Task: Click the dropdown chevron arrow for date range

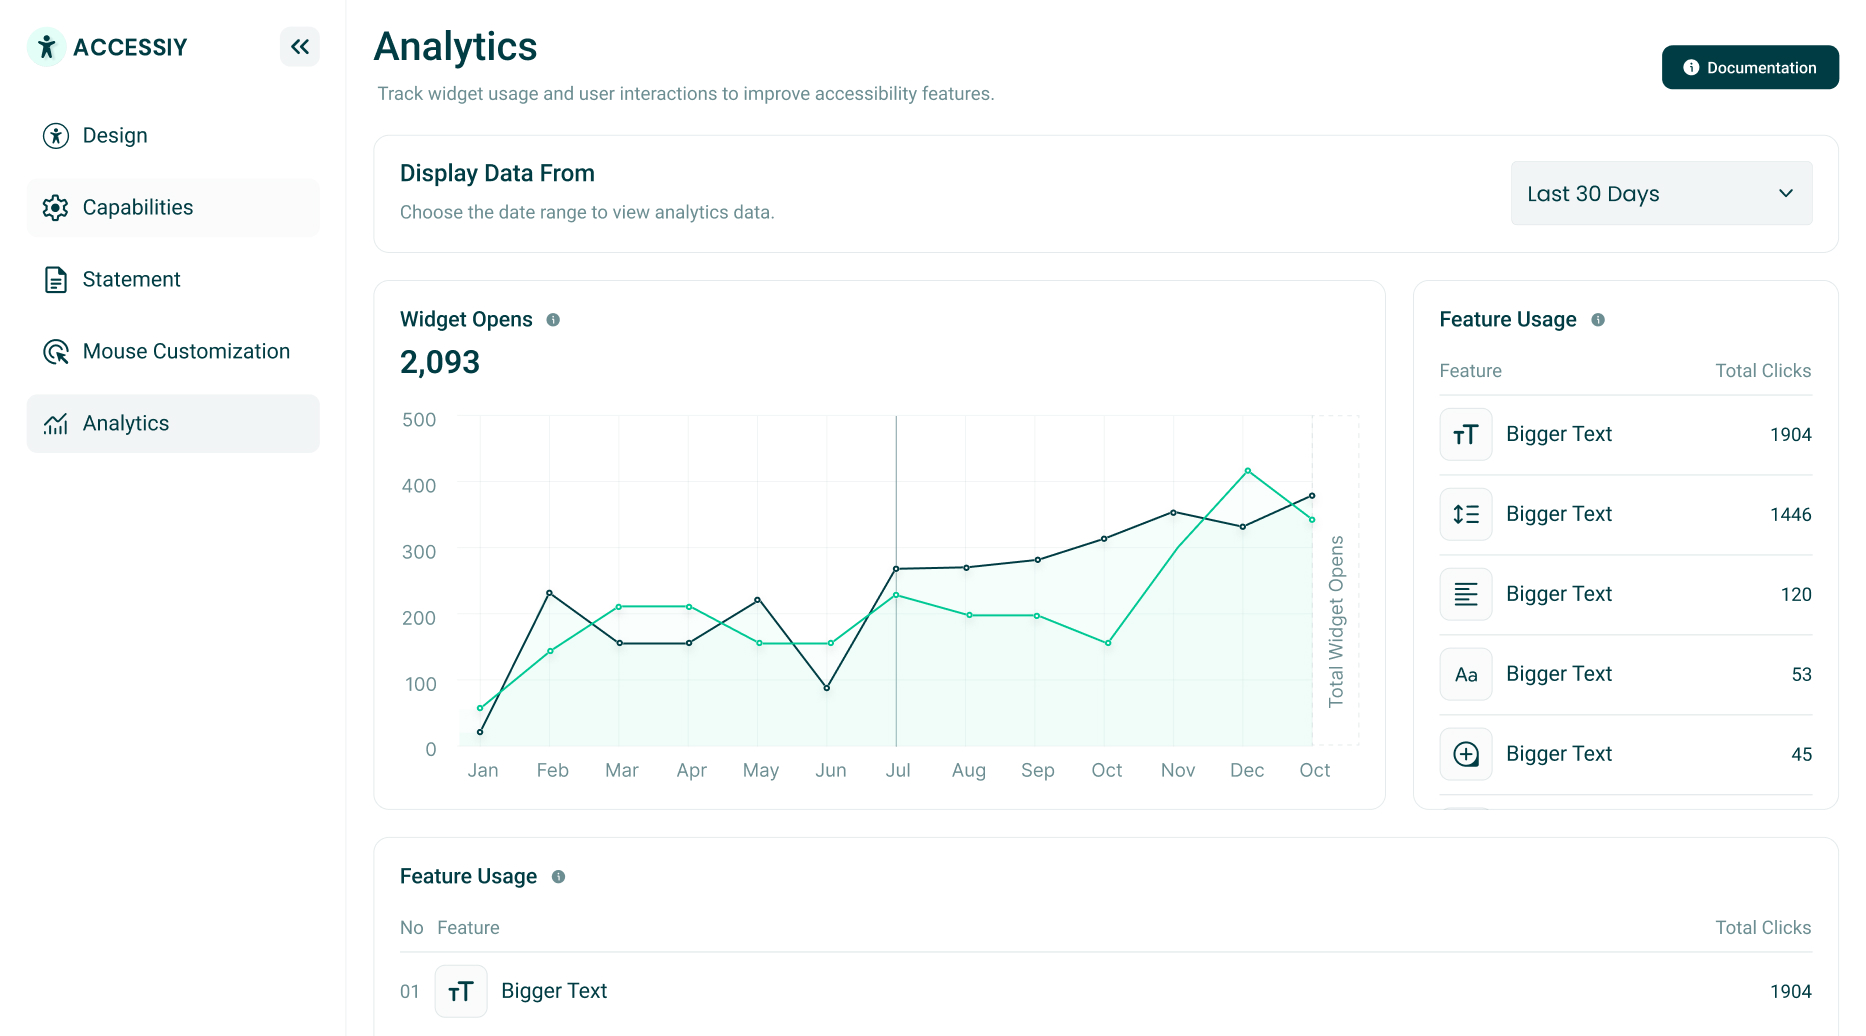Action: pos(1786,193)
